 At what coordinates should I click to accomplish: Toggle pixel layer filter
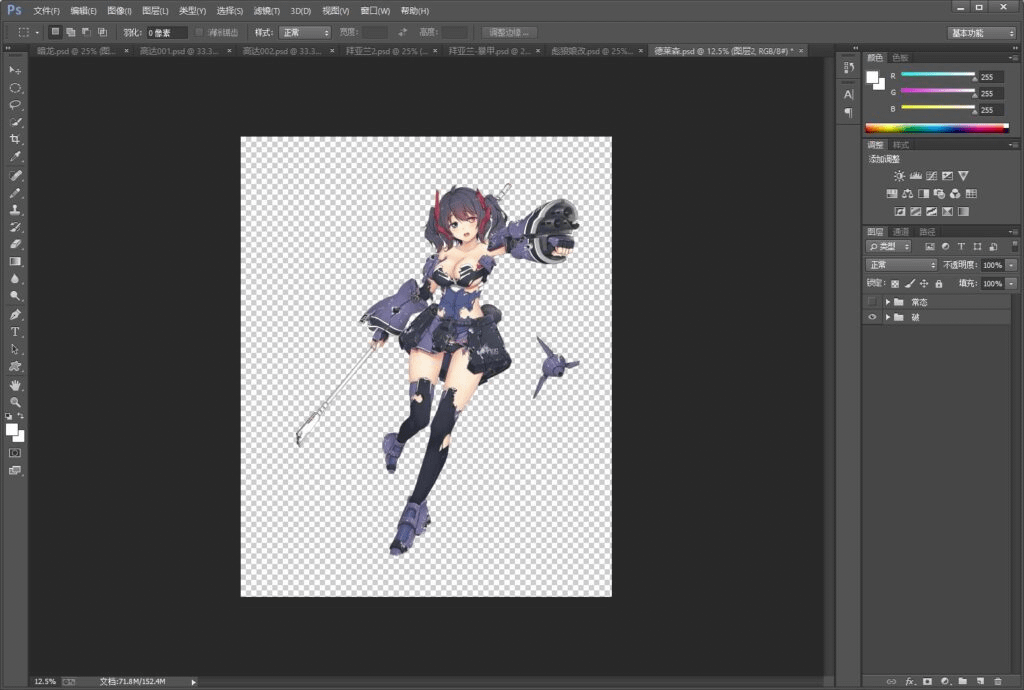coord(929,247)
